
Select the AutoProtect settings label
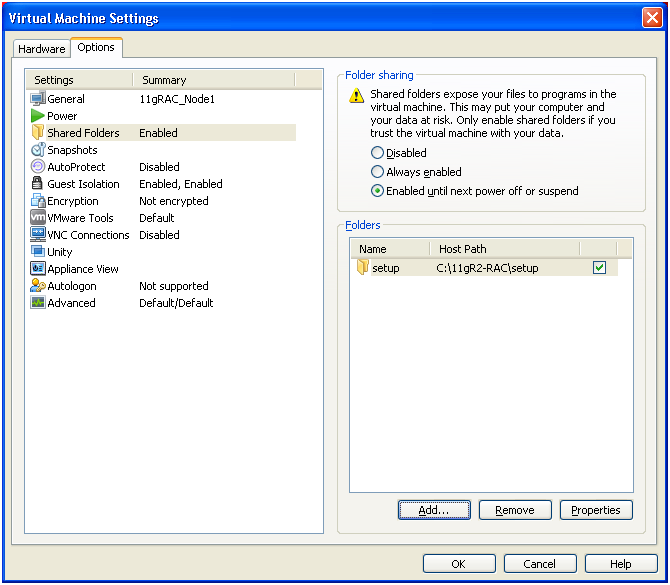tap(76, 167)
